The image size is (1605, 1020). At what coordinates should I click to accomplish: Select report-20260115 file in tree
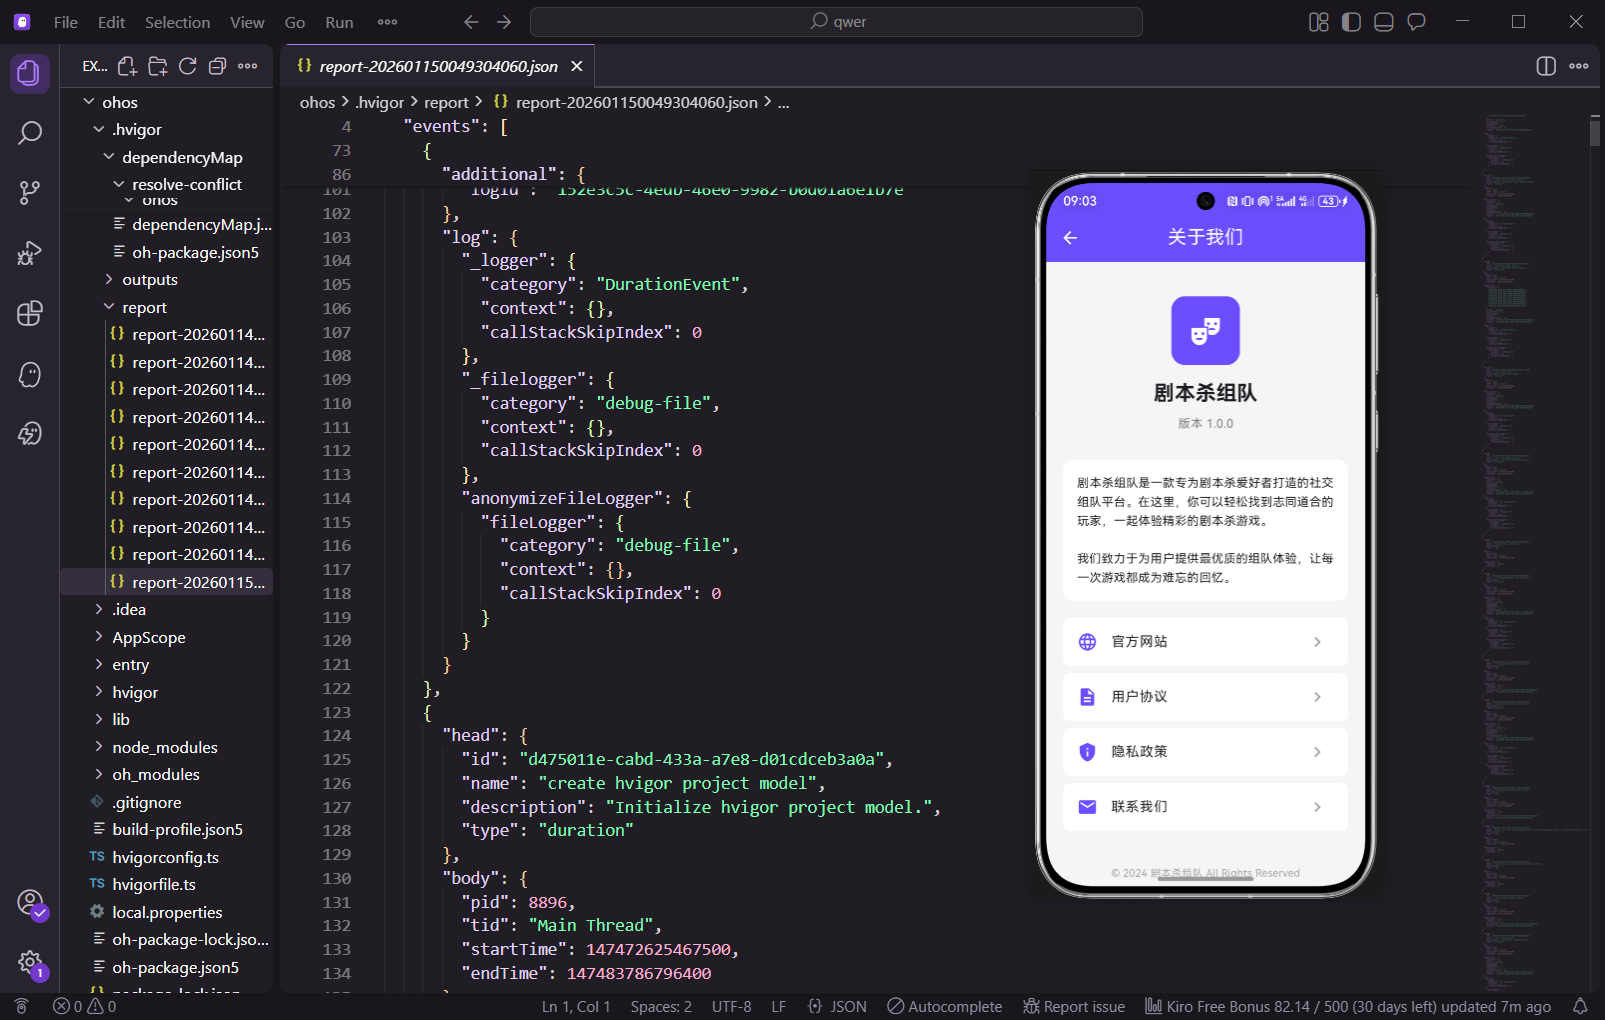[x=166, y=582]
